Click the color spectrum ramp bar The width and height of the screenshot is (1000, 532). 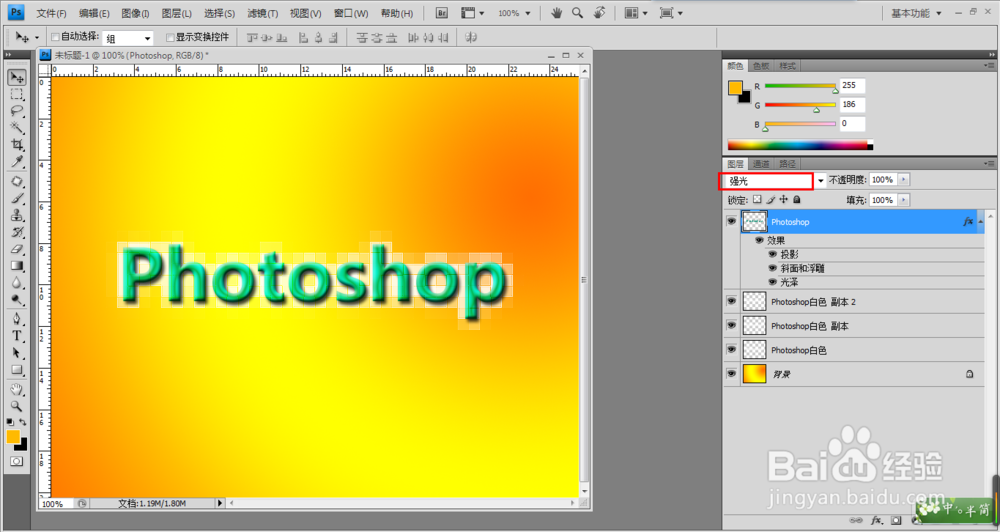pyautogui.click(x=800, y=145)
